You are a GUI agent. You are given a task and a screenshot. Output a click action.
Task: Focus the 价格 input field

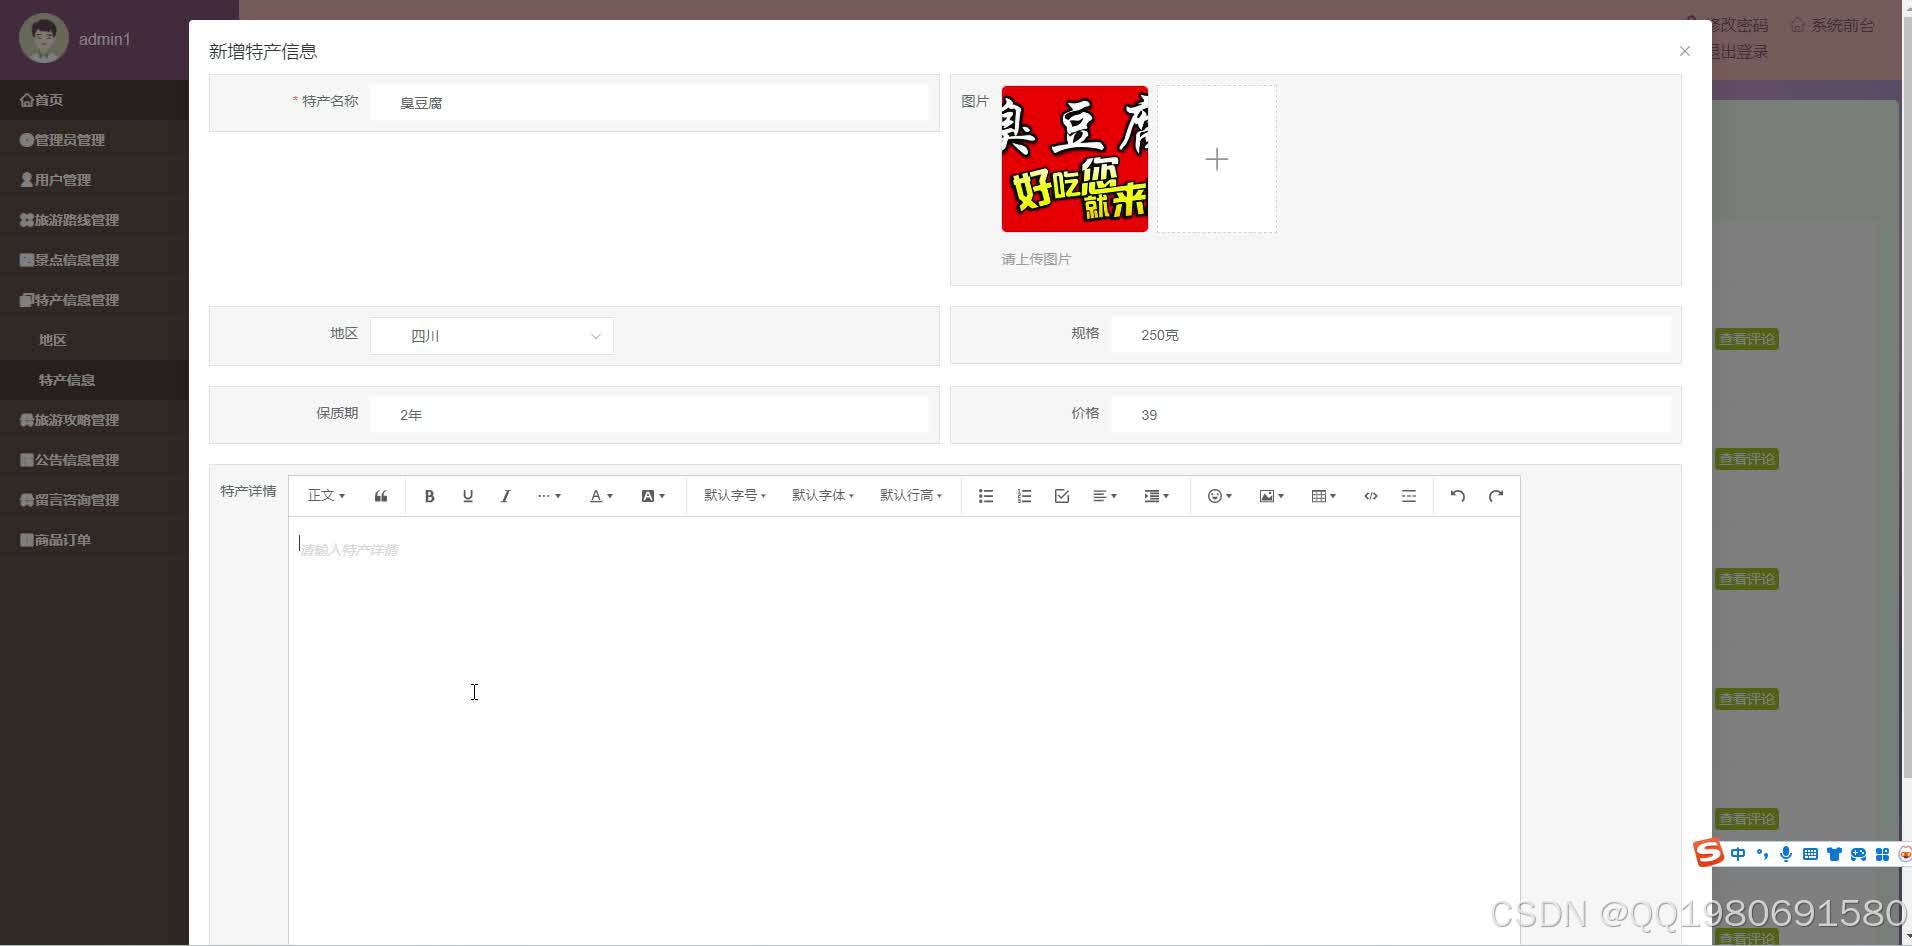(1390, 415)
